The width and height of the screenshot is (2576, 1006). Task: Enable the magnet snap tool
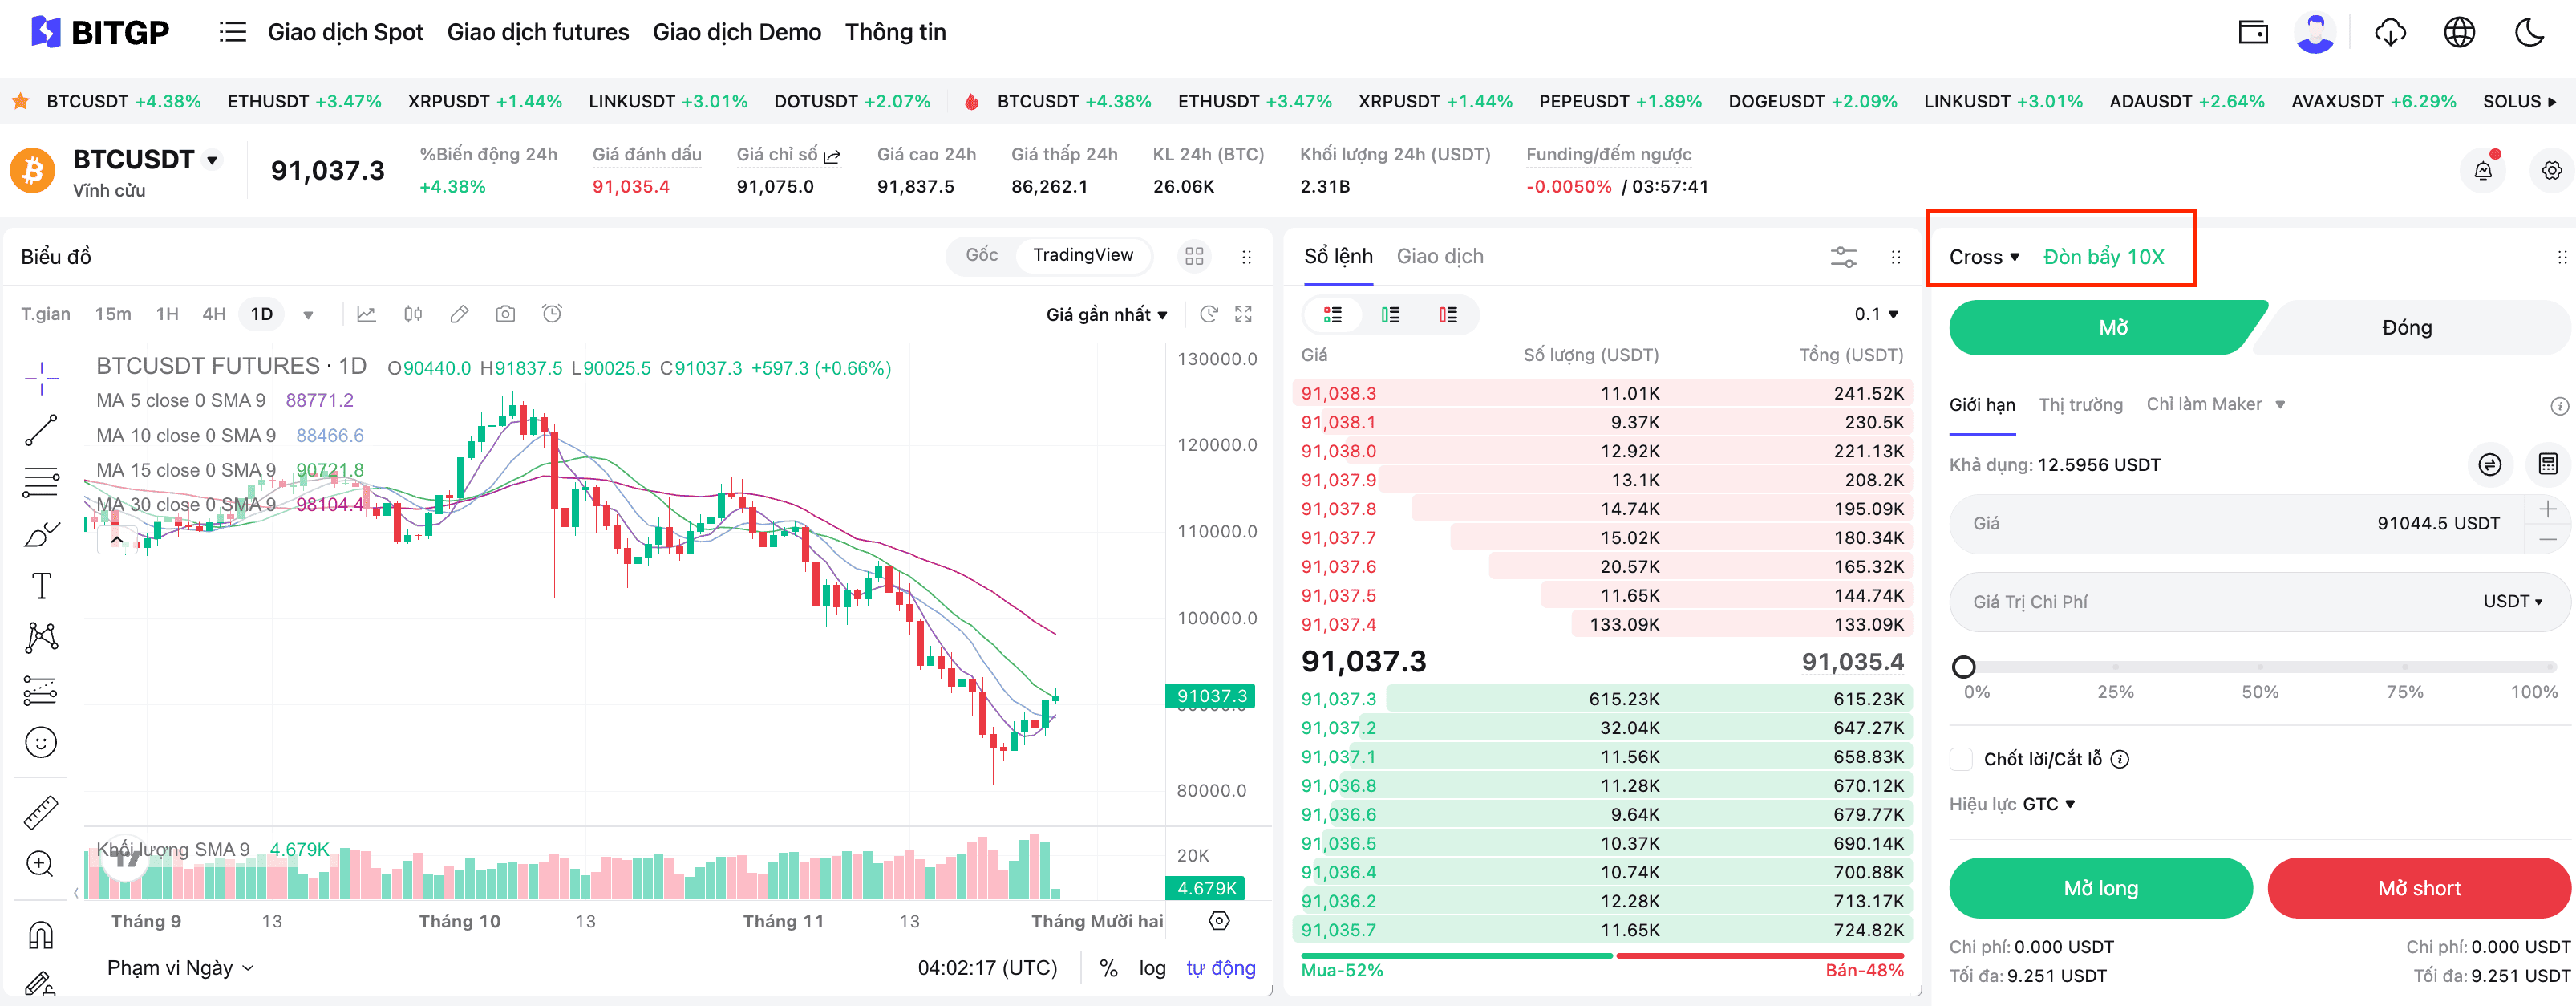(40, 932)
